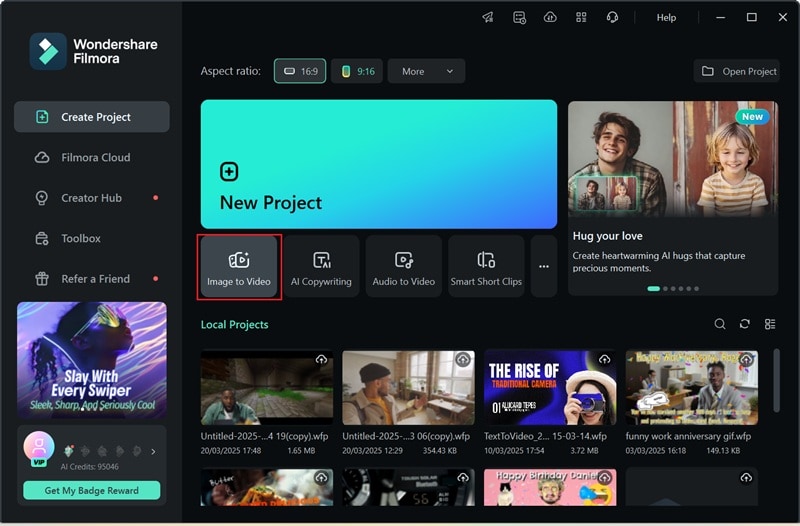Click Get My Badge Reward button
Screen dimensions: 800x526
pos(92,490)
